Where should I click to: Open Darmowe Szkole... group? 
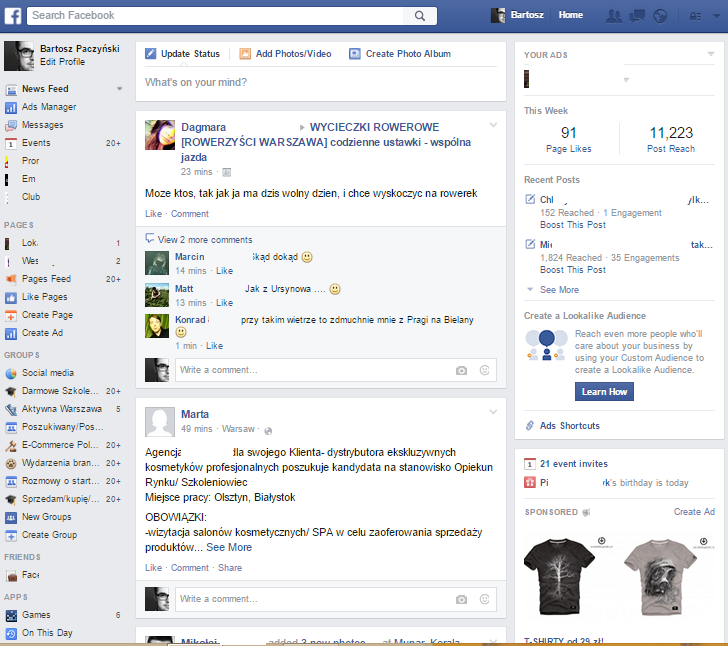coord(60,391)
